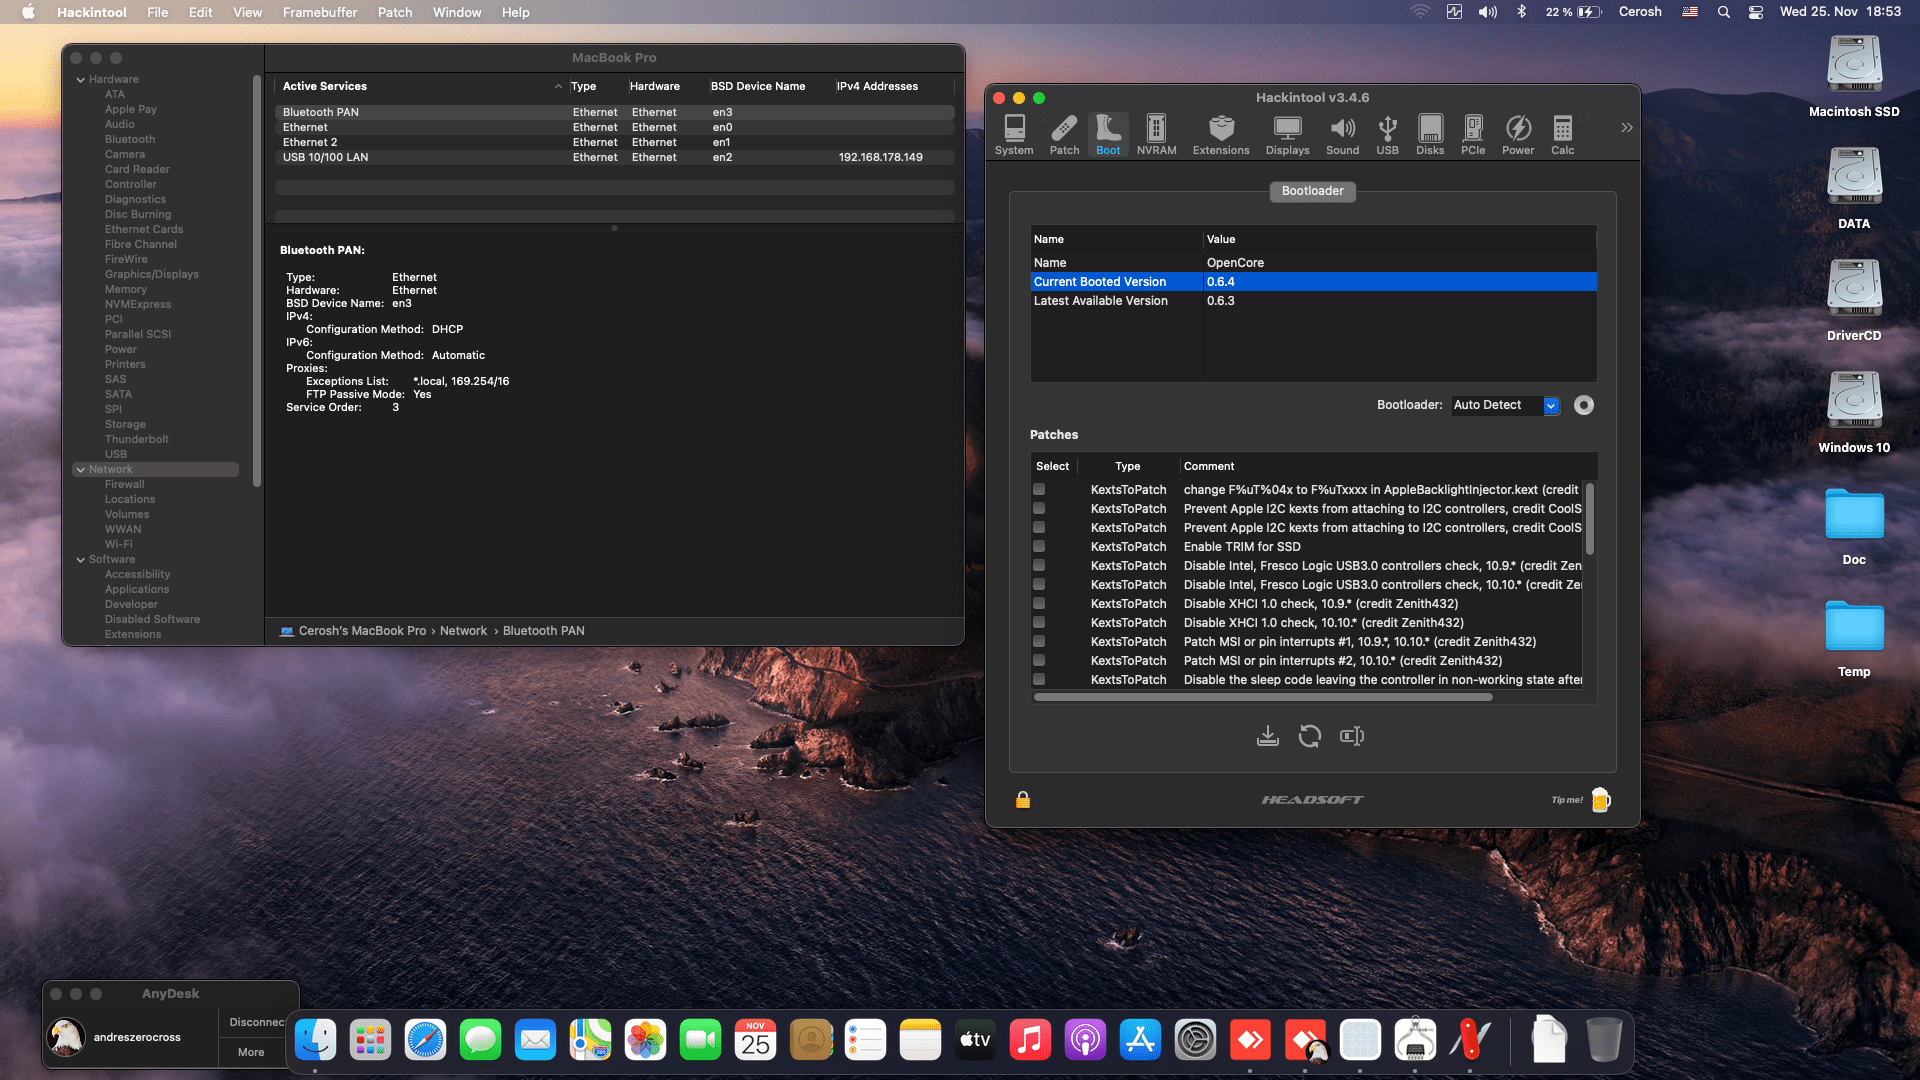Switch to the Boot tab

(1107, 134)
